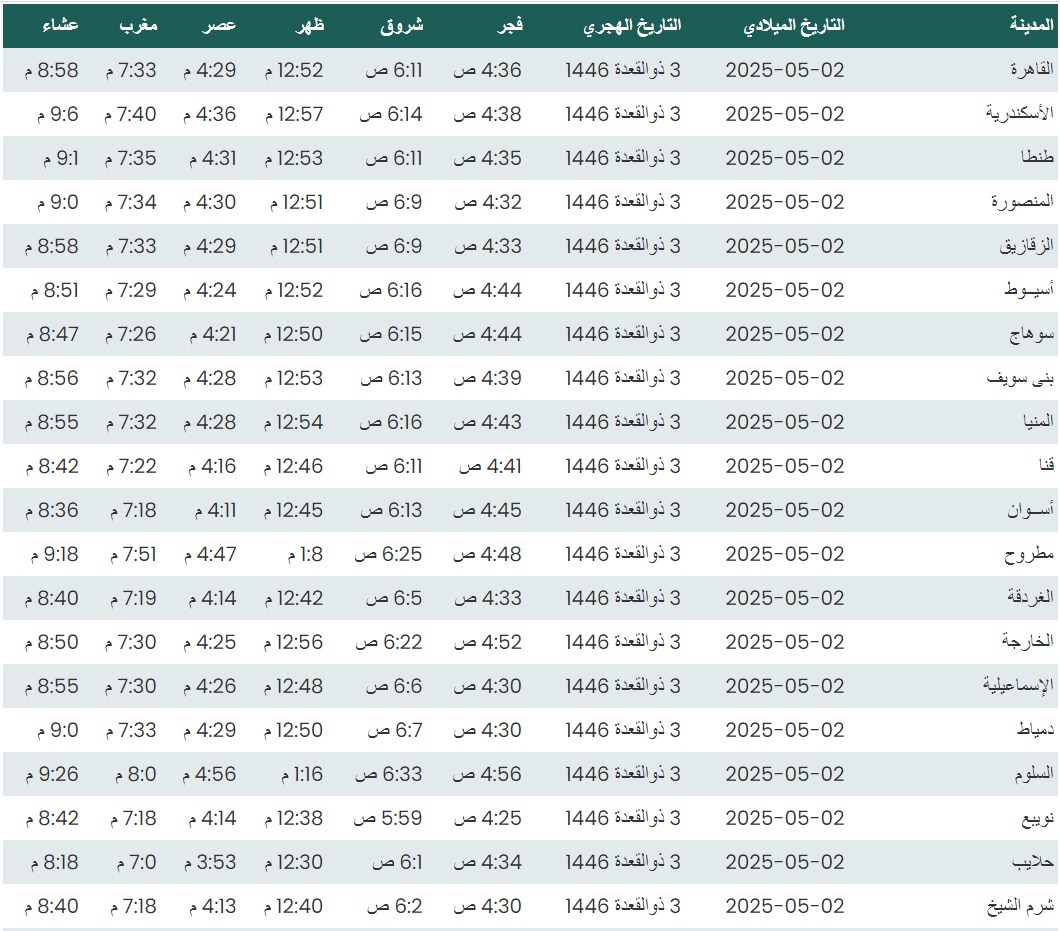Click the Hijri date in the طنطا row
This screenshot has height=931, width=1060.
[x=623, y=158]
